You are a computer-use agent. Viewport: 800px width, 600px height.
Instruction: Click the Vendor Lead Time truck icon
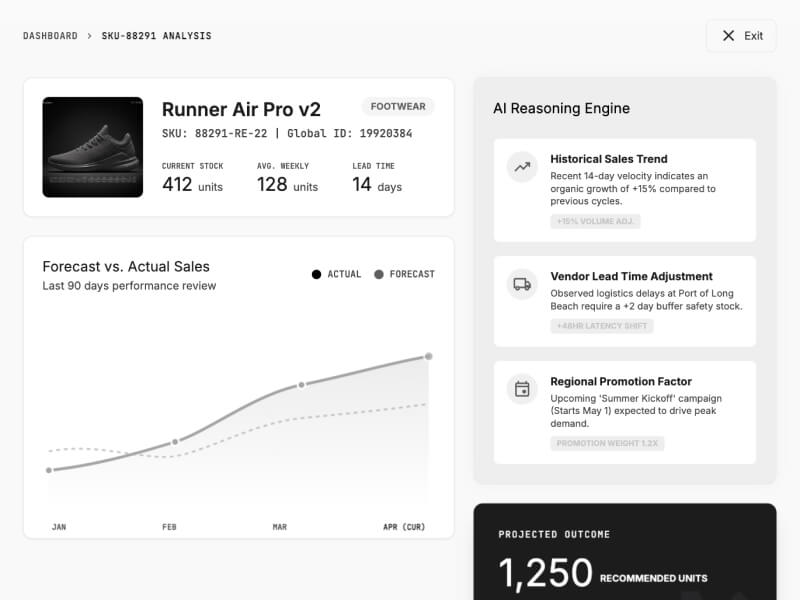tap(522, 284)
